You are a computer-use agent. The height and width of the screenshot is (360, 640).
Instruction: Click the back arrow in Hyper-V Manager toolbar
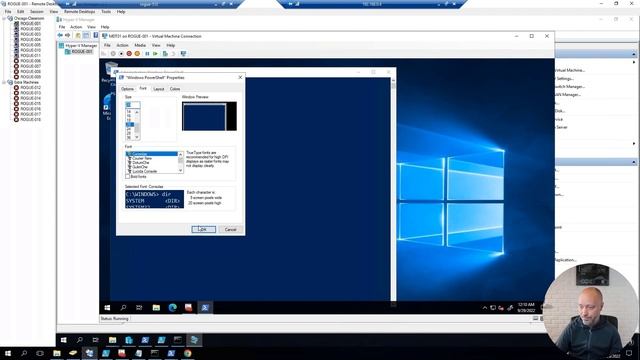point(60,36)
